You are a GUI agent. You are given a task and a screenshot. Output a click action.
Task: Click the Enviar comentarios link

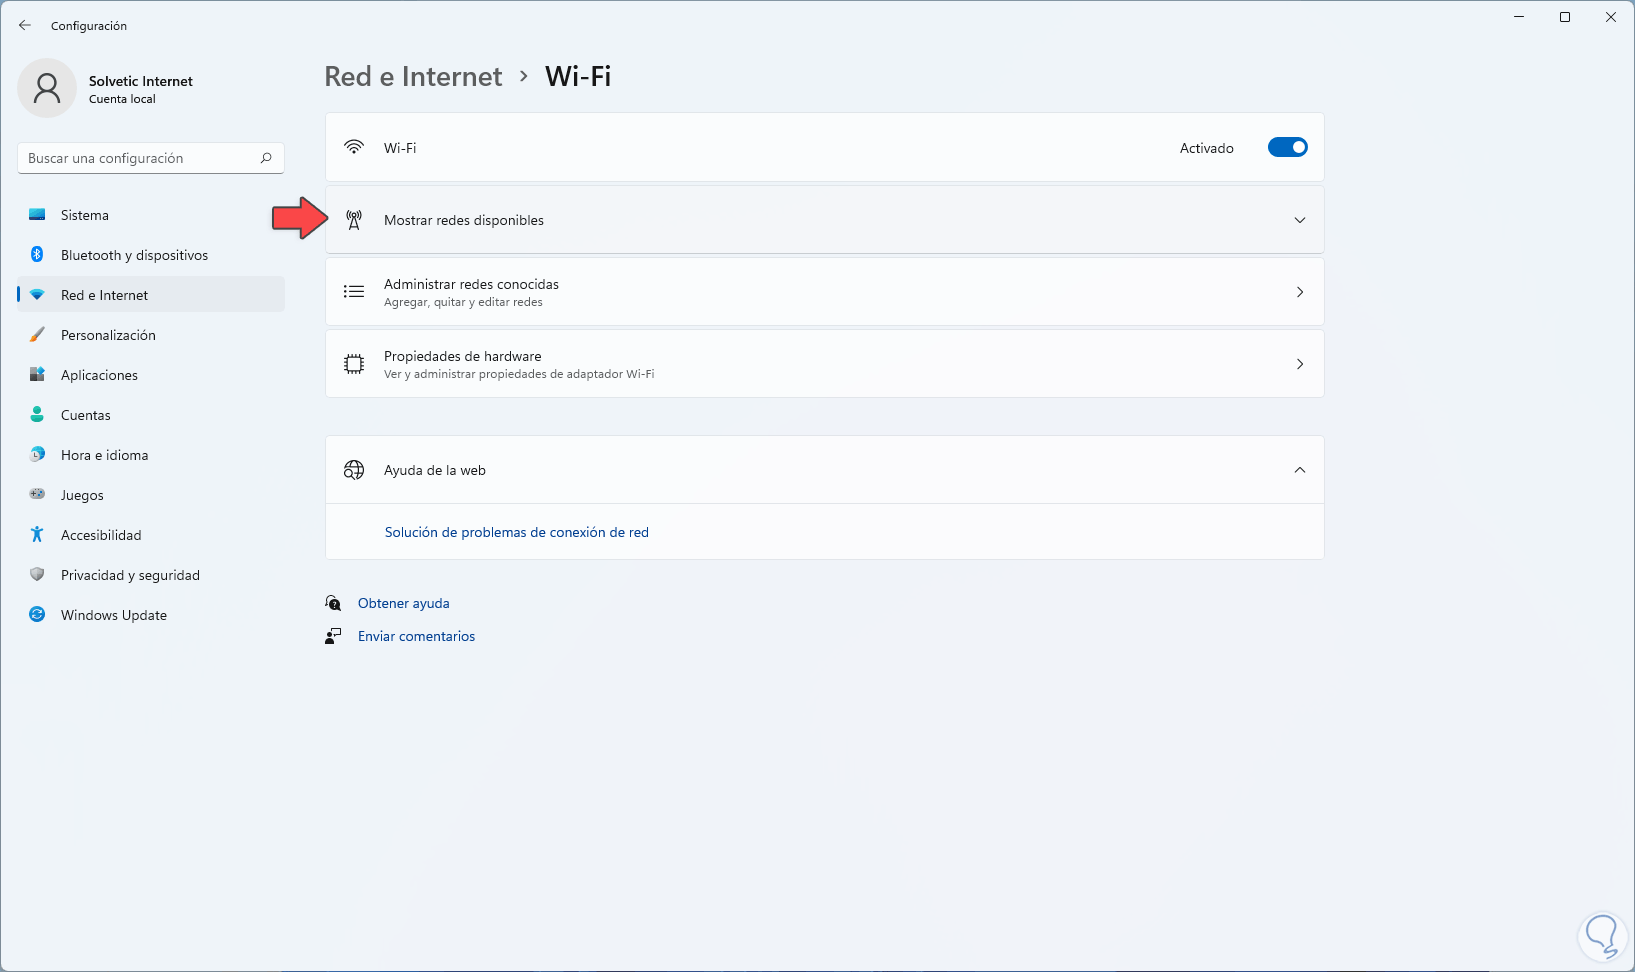click(416, 636)
